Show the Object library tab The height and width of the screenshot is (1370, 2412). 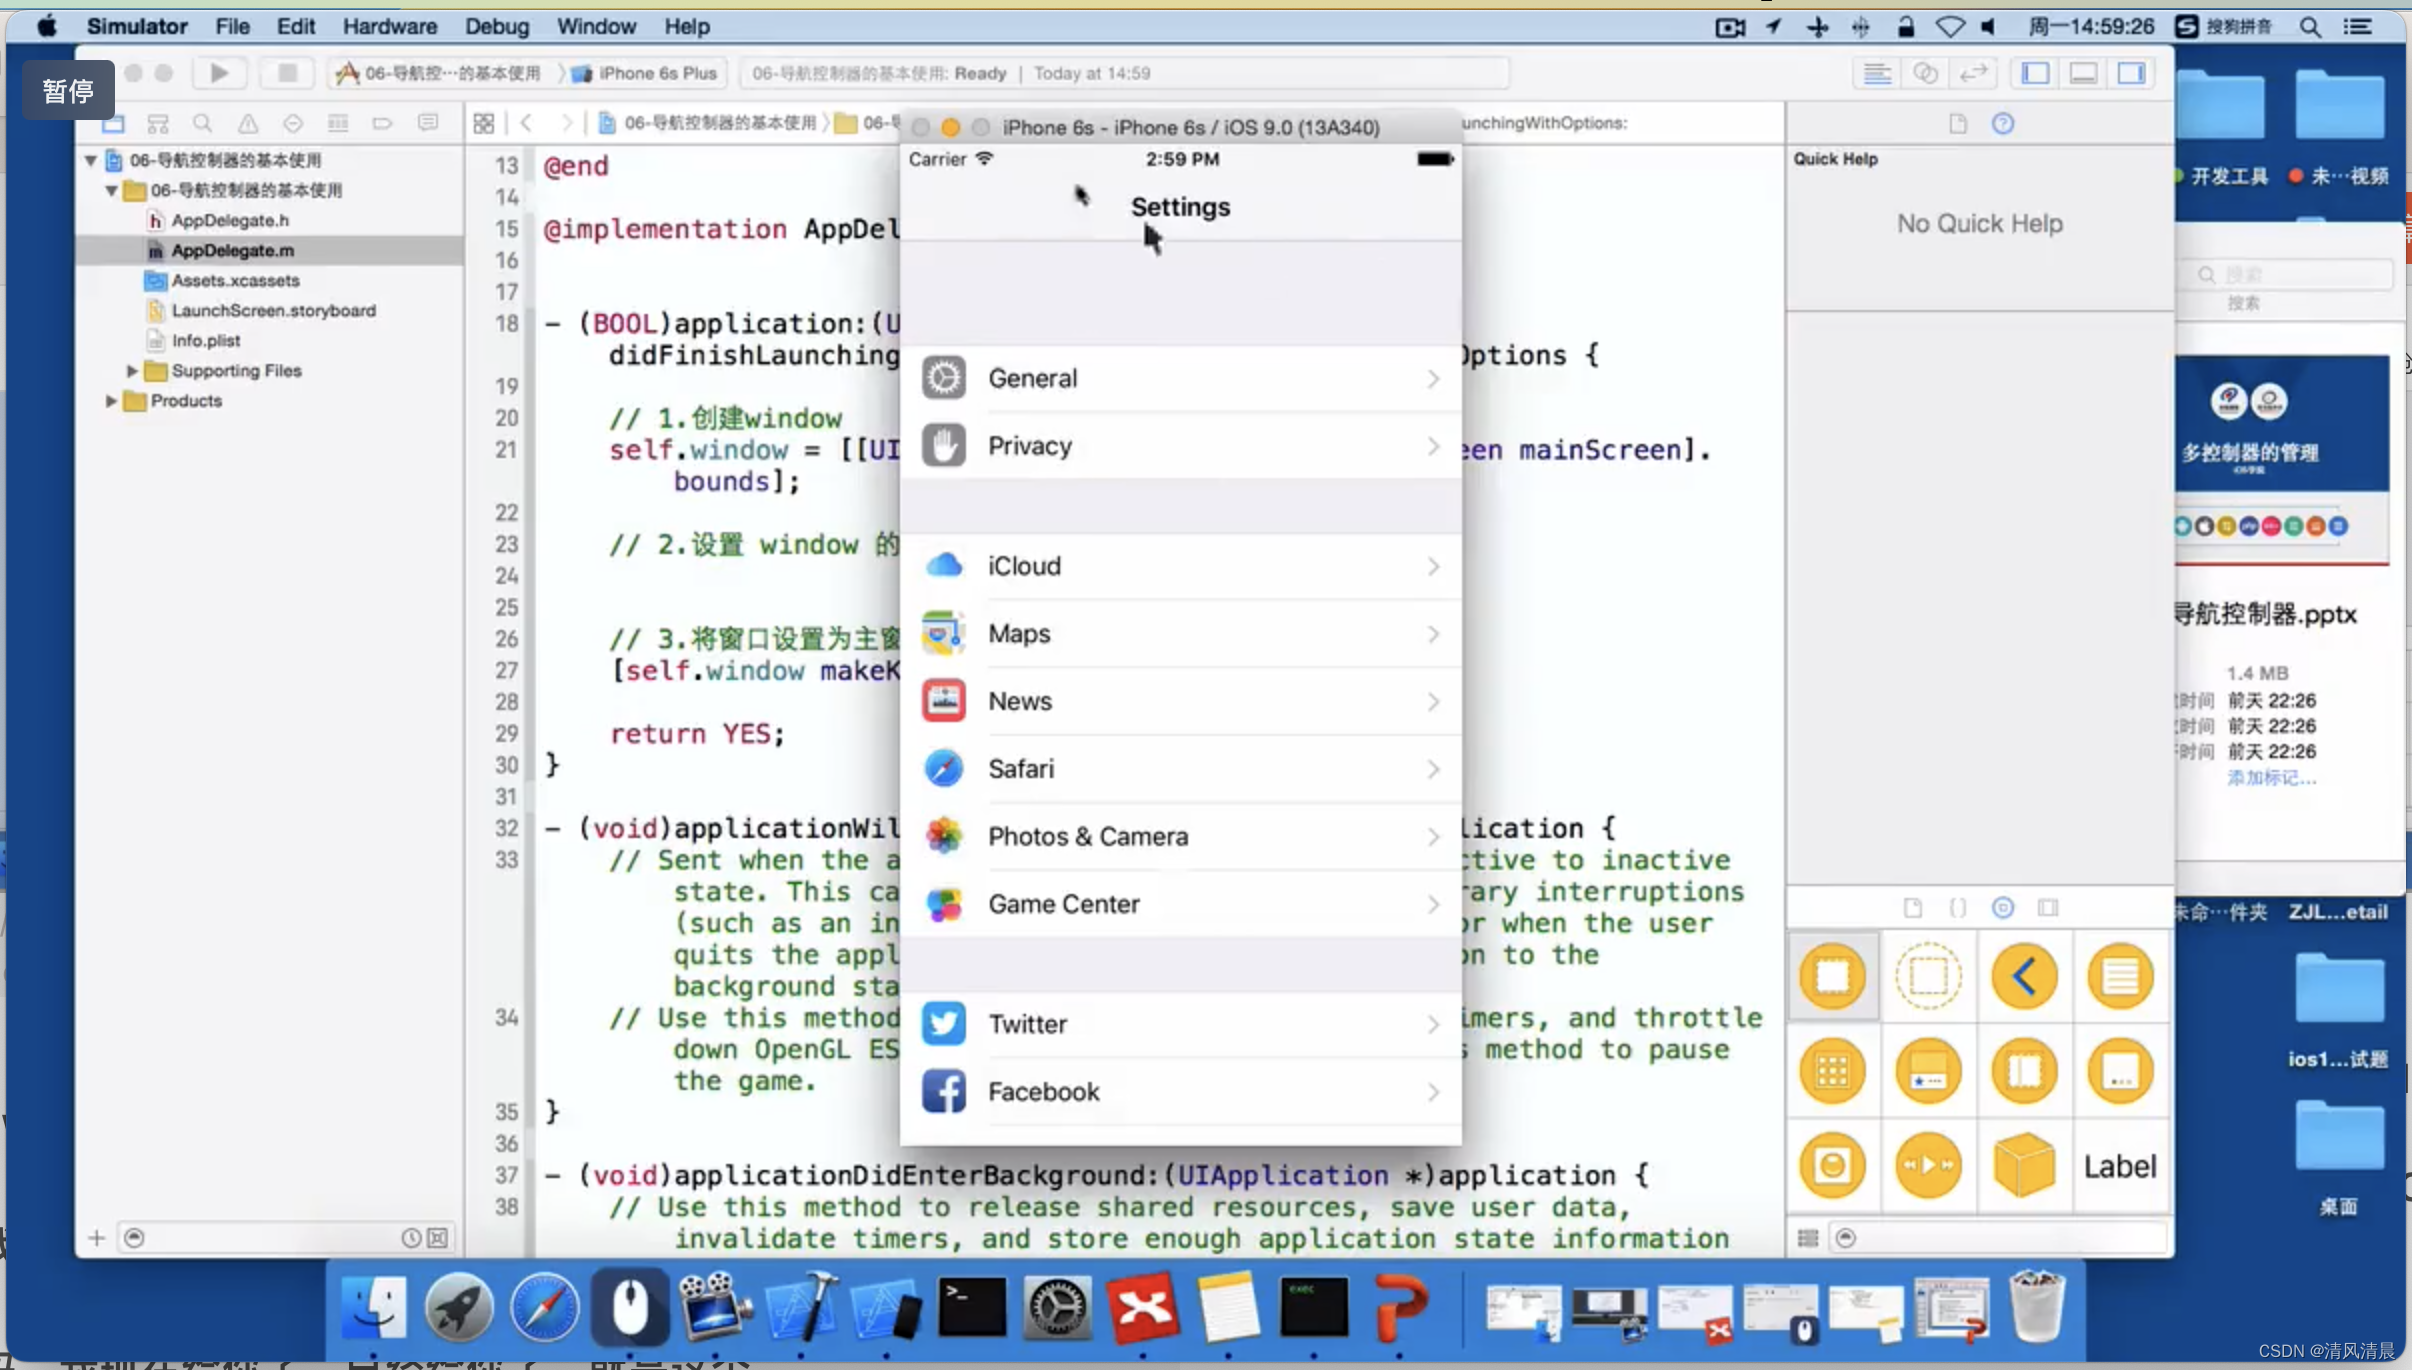pos(2002,907)
